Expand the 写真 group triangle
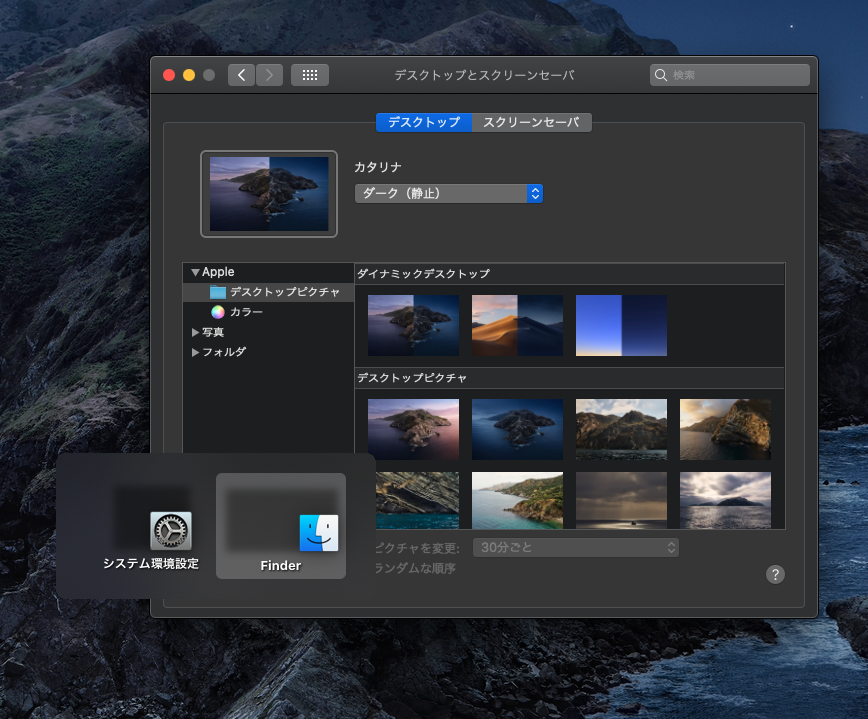 (x=195, y=332)
